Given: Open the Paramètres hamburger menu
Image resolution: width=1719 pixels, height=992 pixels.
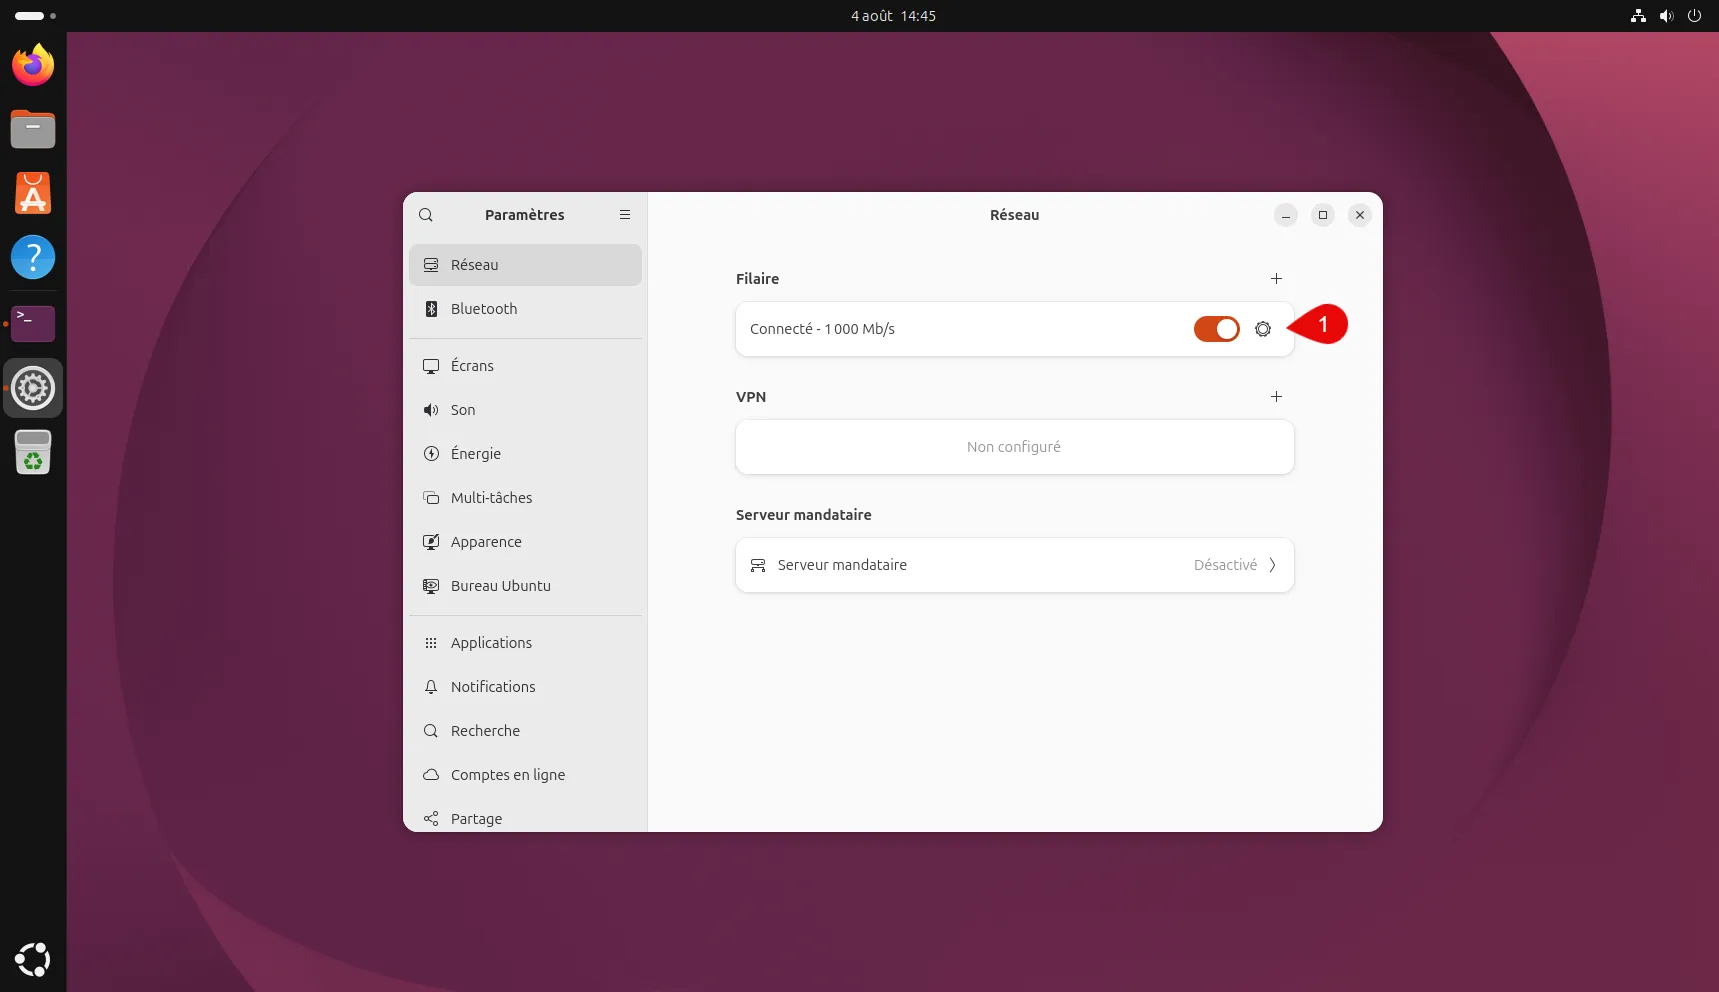Looking at the screenshot, I should [625, 215].
